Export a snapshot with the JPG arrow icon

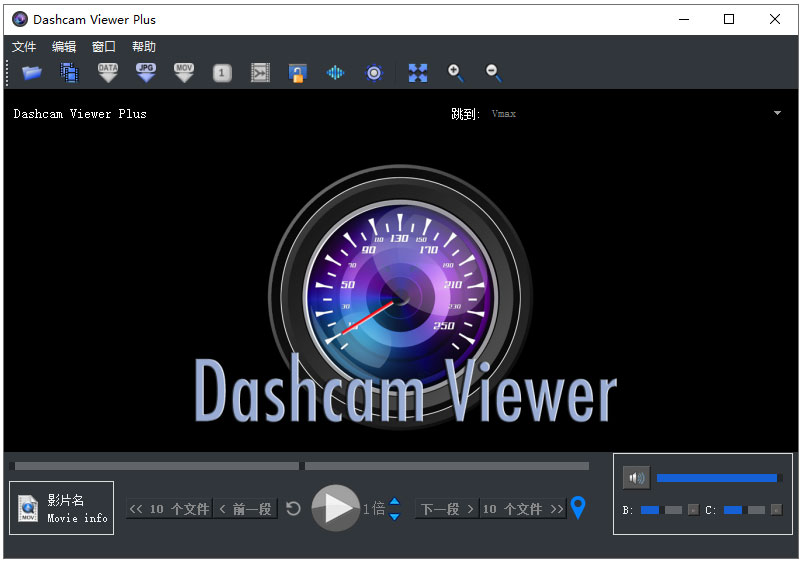(x=146, y=73)
